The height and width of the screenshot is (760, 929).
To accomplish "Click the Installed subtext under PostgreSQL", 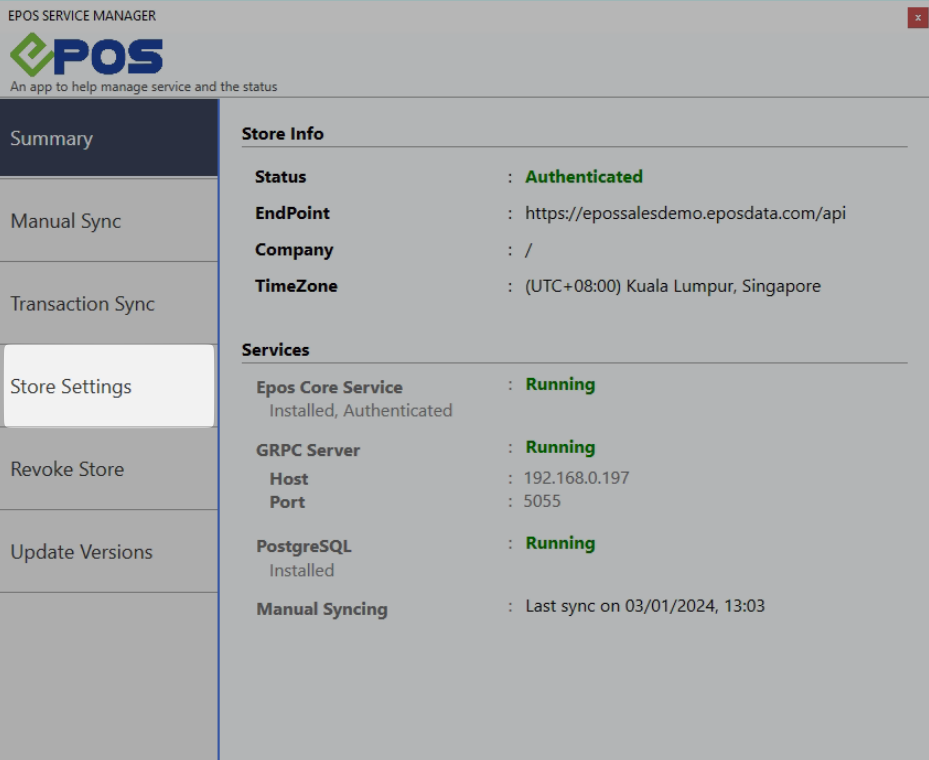I will [302, 570].
